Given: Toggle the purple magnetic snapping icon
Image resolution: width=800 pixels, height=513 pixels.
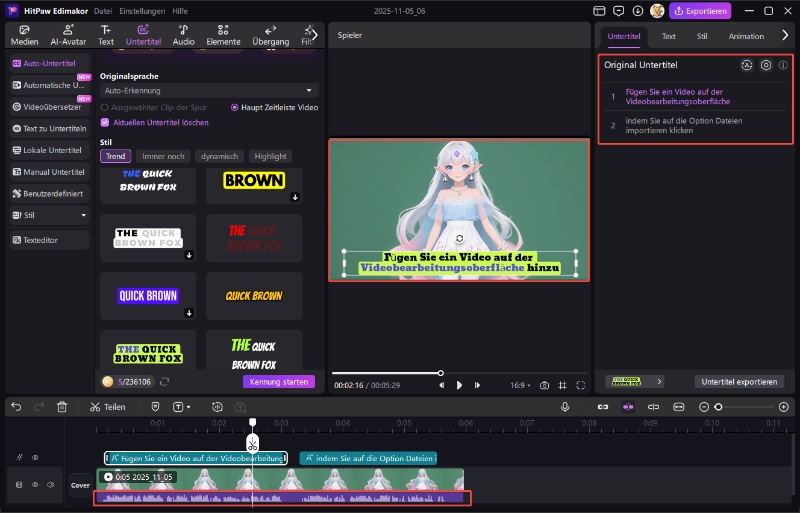Looking at the screenshot, I should tap(628, 407).
